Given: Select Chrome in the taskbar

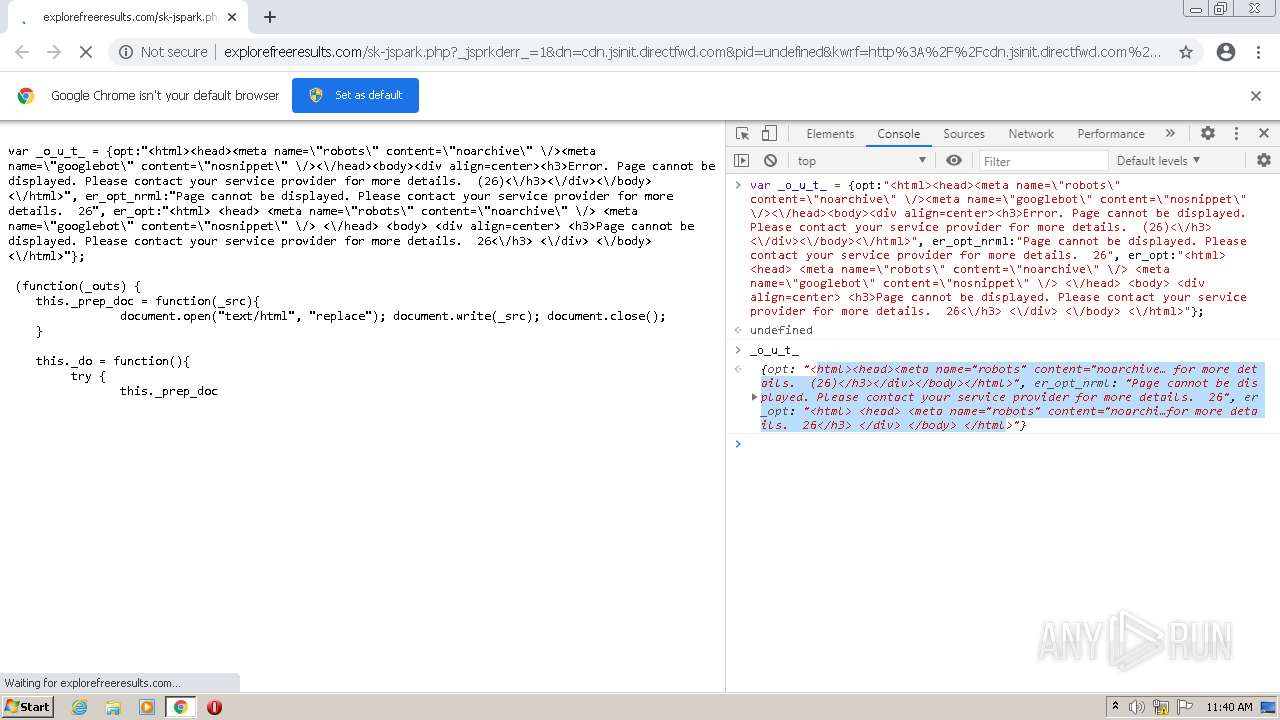Looking at the screenshot, I should click(x=180, y=707).
